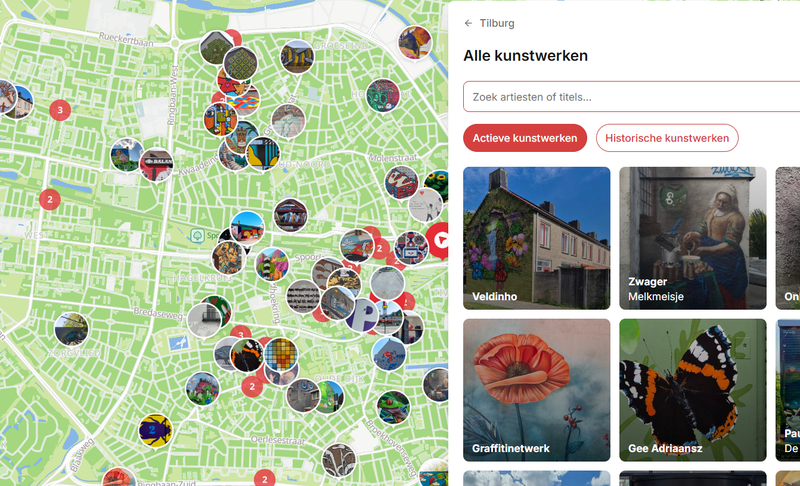Go back to Tilburg using the arrow

(468, 23)
